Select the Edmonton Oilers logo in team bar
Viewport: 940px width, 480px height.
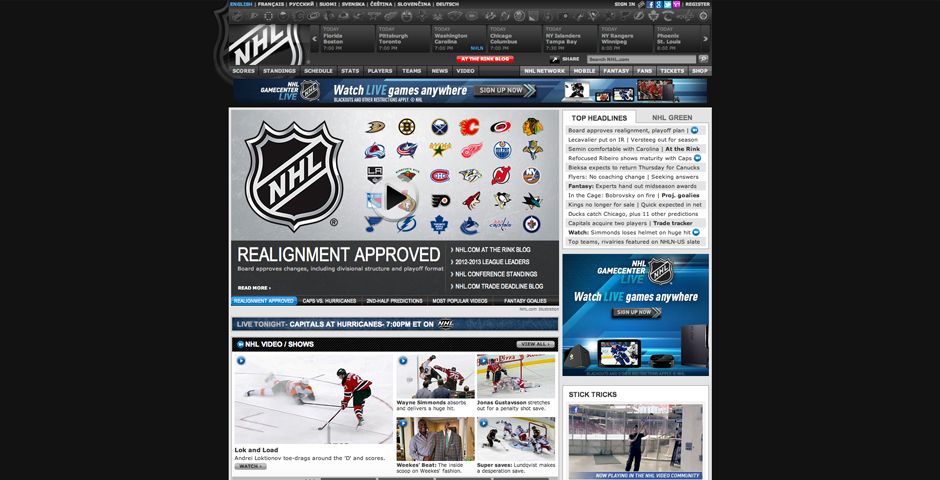coord(406,16)
